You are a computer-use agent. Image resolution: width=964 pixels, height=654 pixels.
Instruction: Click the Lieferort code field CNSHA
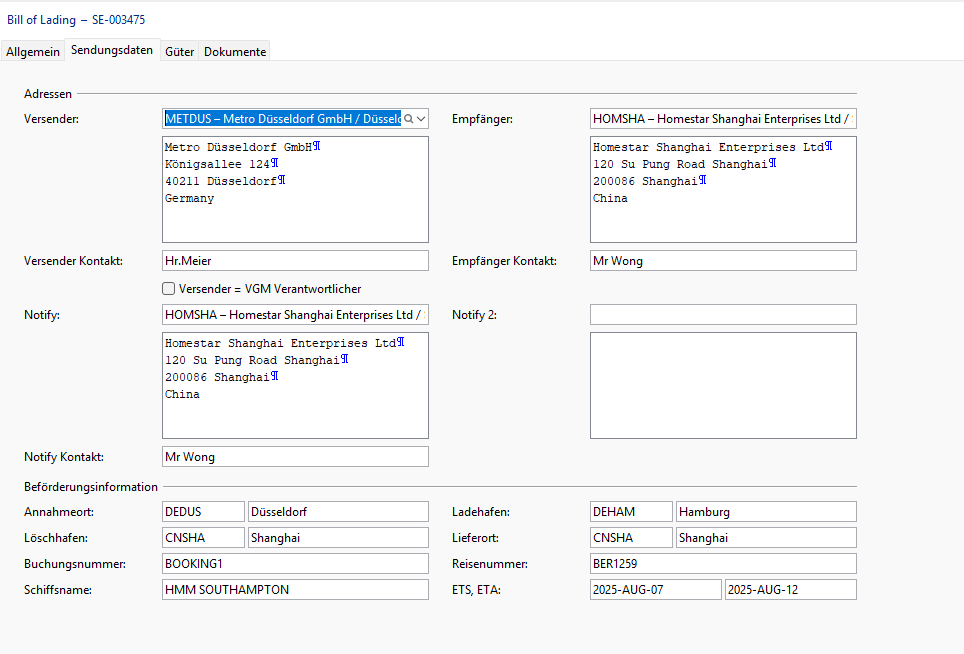click(x=631, y=538)
